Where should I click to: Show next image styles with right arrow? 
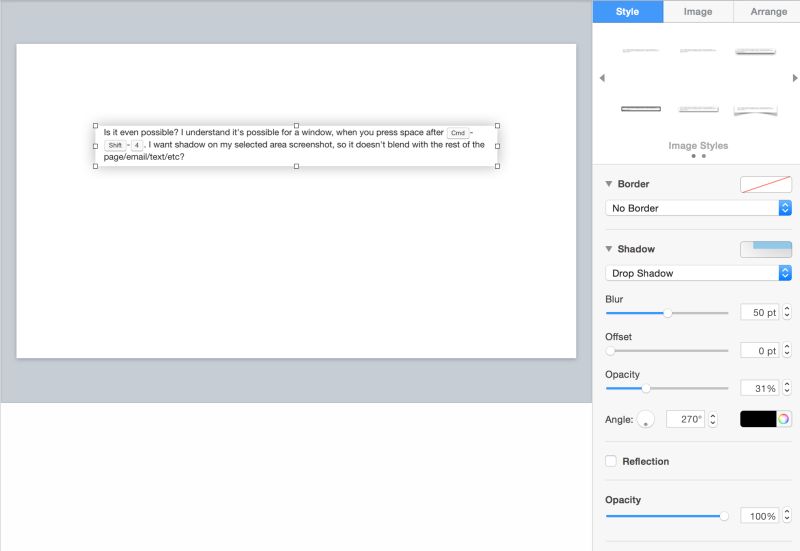pos(794,78)
